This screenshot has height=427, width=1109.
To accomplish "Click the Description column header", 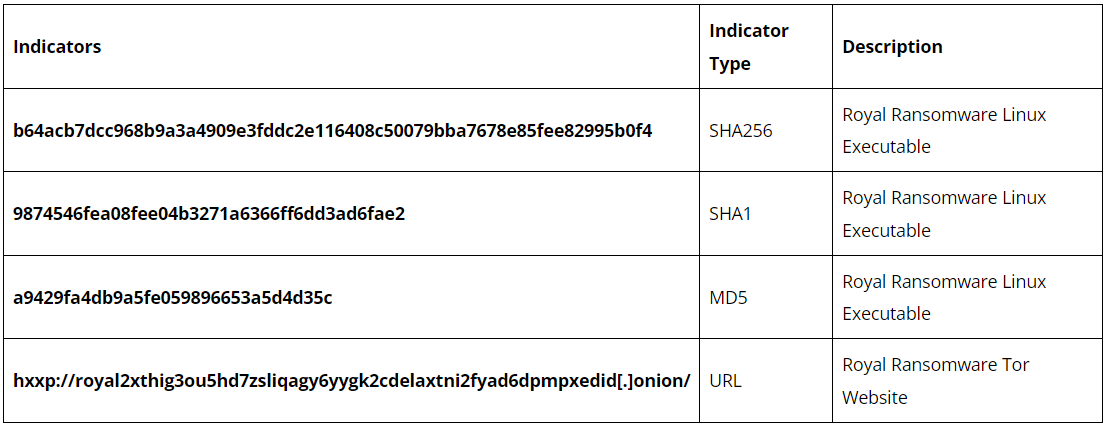I will [x=892, y=47].
